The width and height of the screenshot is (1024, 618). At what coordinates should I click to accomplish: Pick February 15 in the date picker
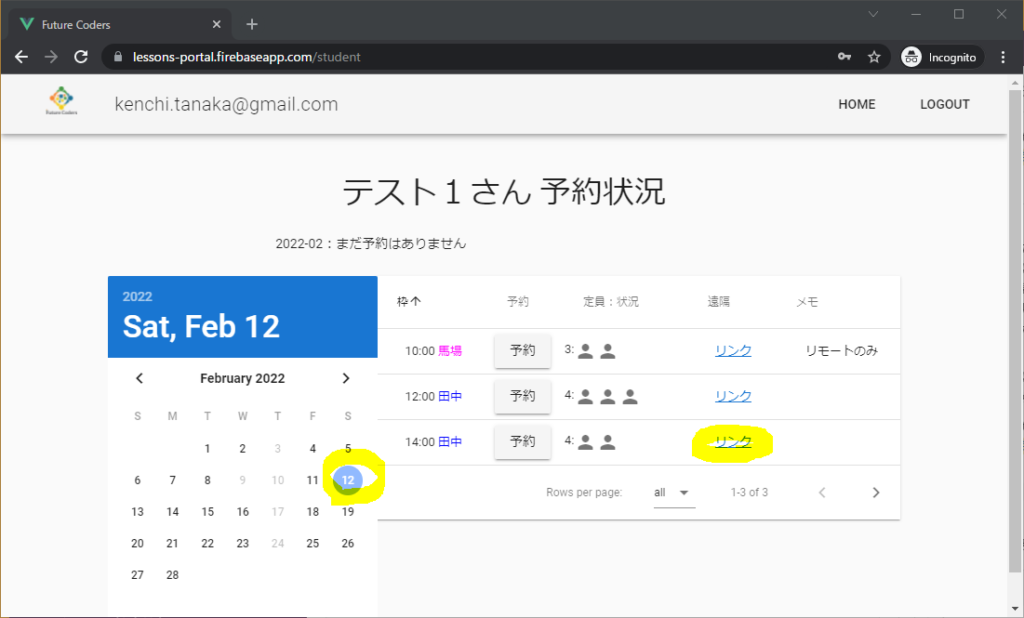point(207,512)
